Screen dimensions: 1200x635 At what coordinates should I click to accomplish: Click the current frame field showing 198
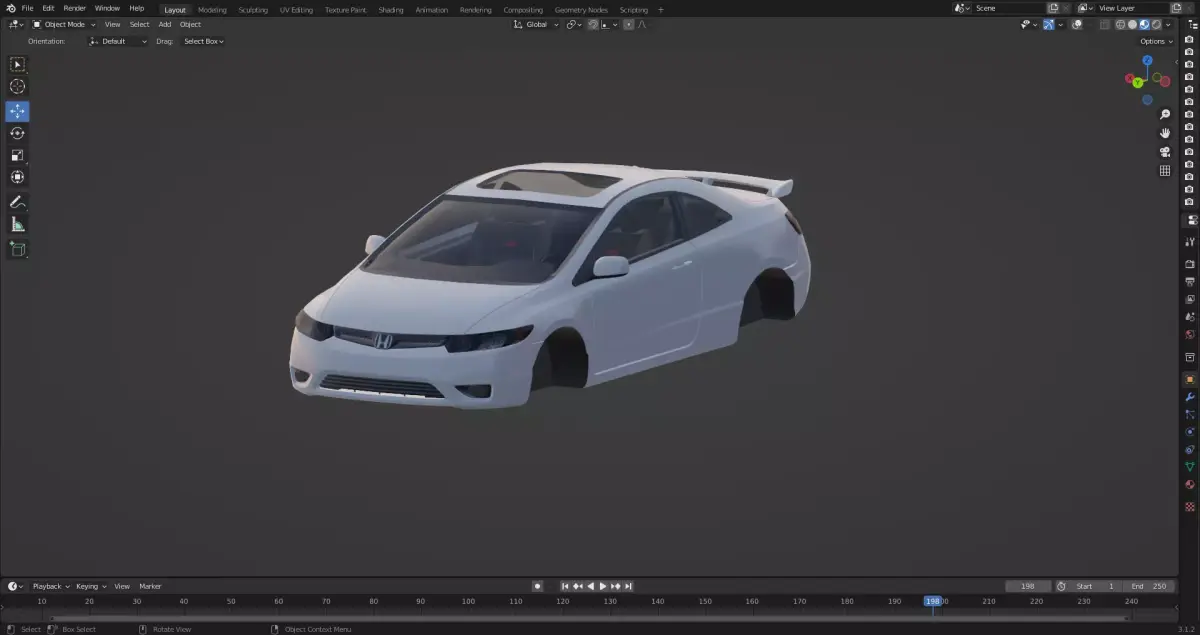click(1029, 586)
